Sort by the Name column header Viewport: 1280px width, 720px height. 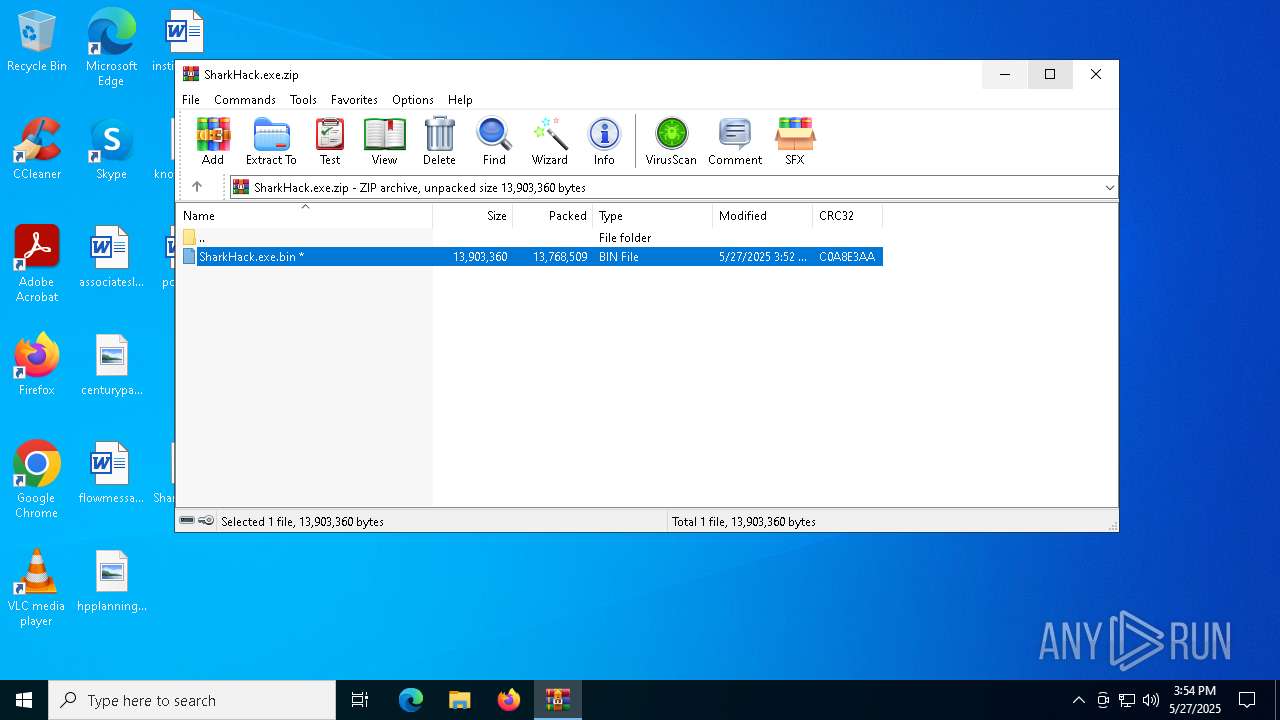click(305, 215)
